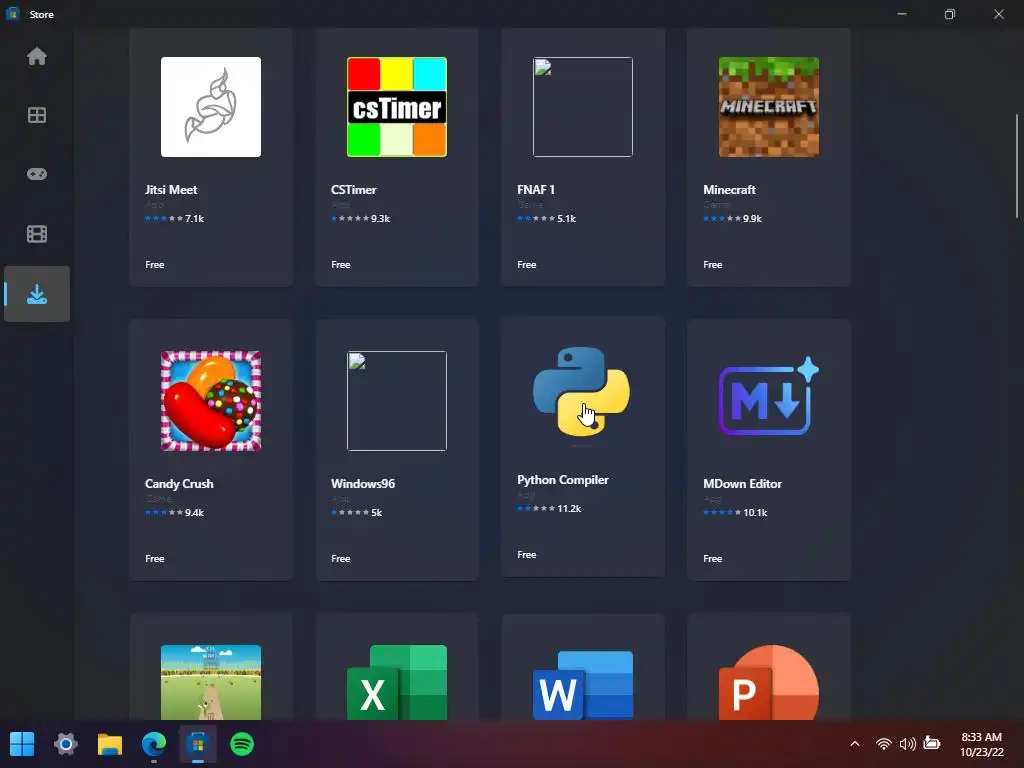The image size is (1024, 768).
Task: Open the Home sidebar icon
Action: pyautogui.click(x=37, y=57)
